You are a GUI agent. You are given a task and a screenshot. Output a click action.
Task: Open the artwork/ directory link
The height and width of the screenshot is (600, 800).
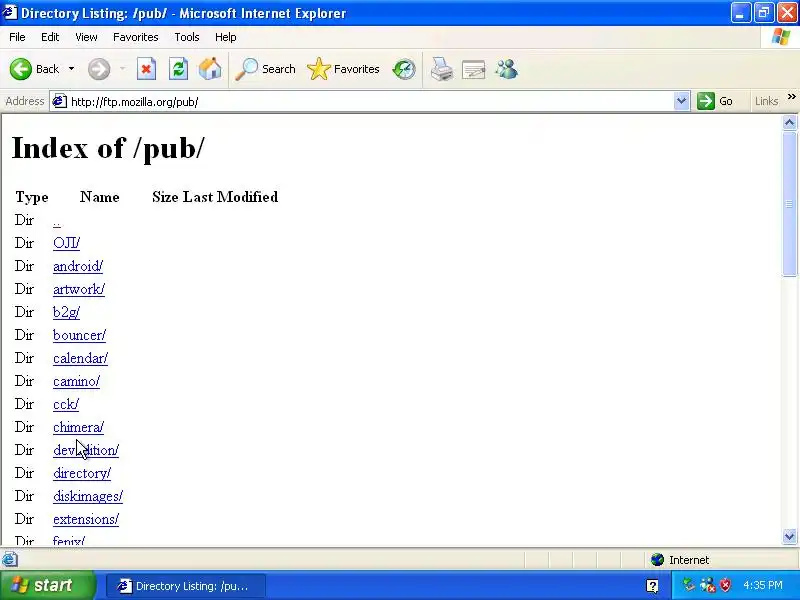pos(79,289)
